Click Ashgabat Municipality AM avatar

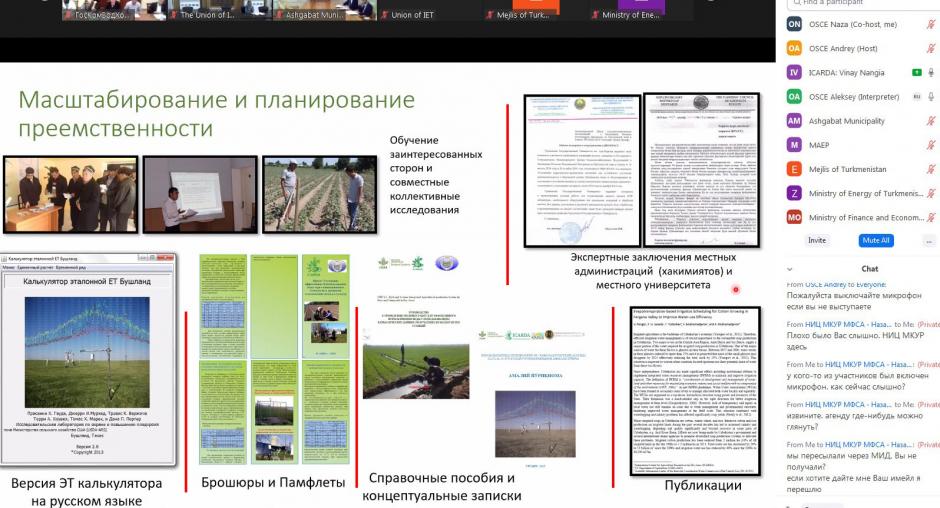point(794,121)
